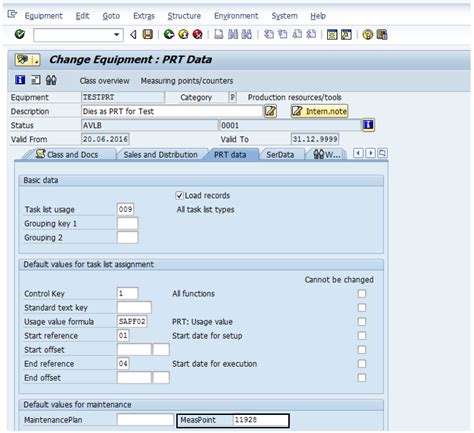Click Measuring points/counters button
This screenshot has height=433, width=474.
(187, 81)
